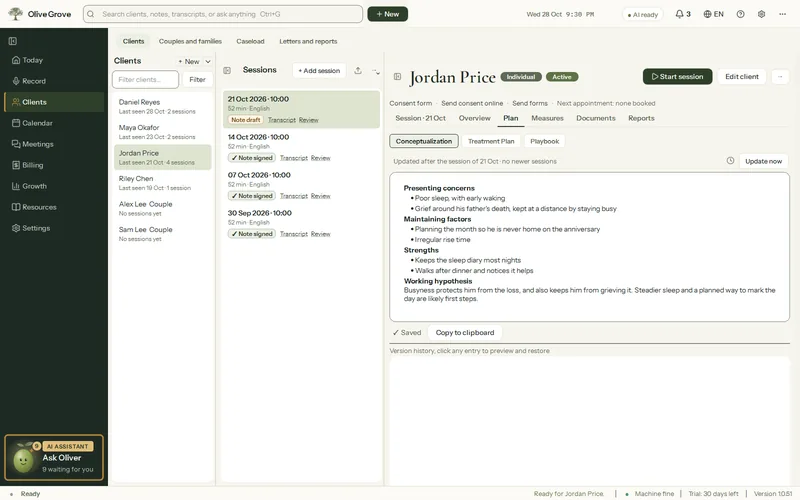Go to Today in sidebar
The height and width of the screenshot is (500, 800).
54,60
